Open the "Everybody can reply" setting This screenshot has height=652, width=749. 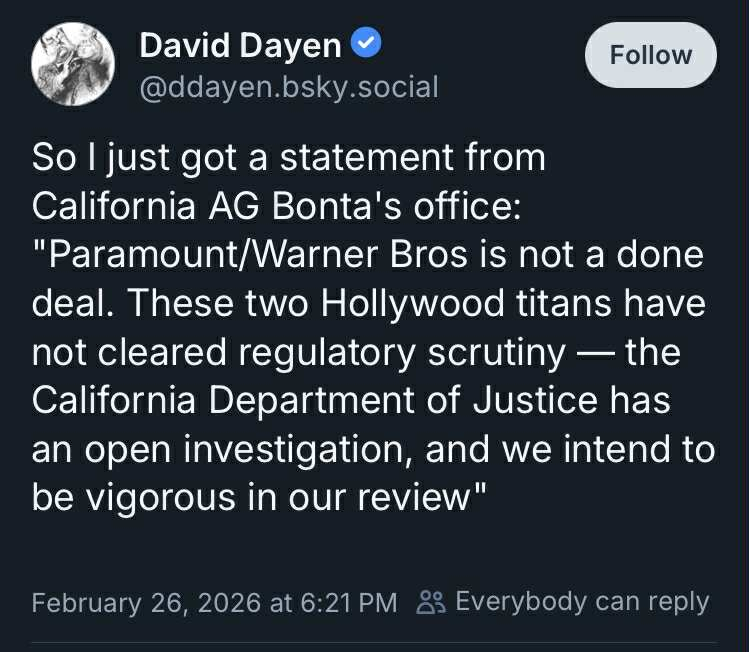coord(581,602)
